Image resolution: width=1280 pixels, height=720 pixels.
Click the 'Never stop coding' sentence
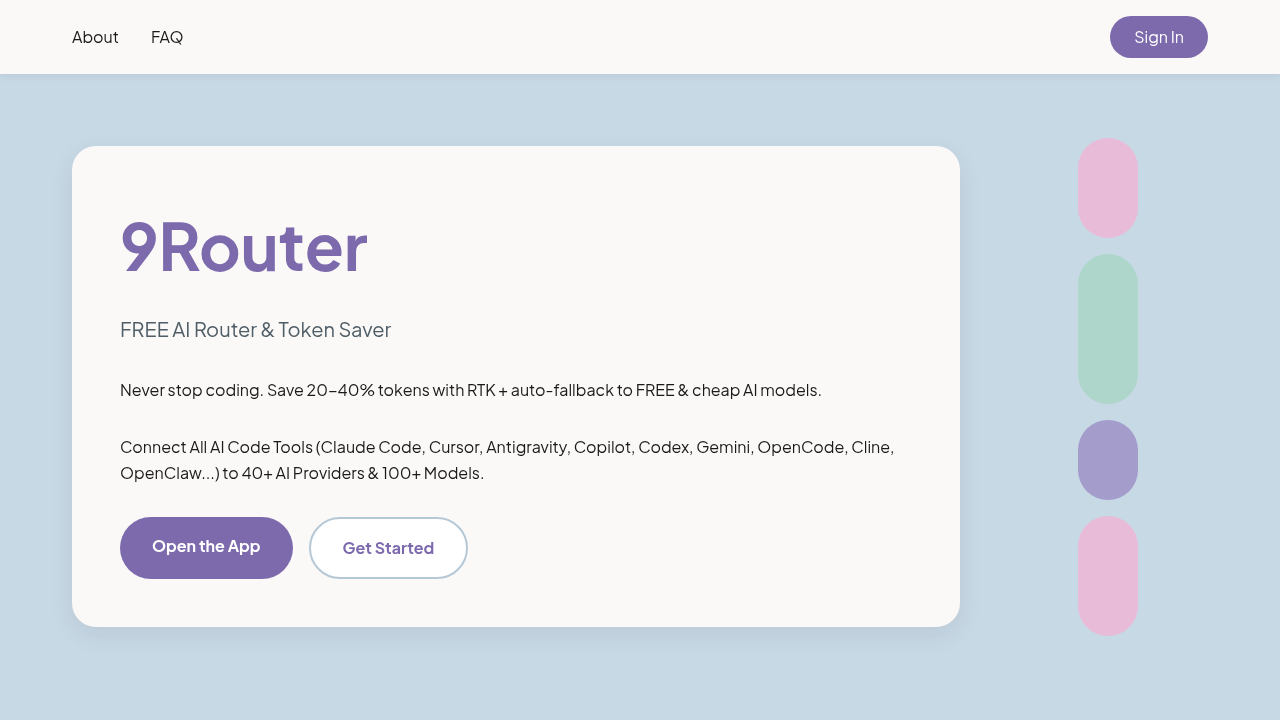tap(471, 390)
